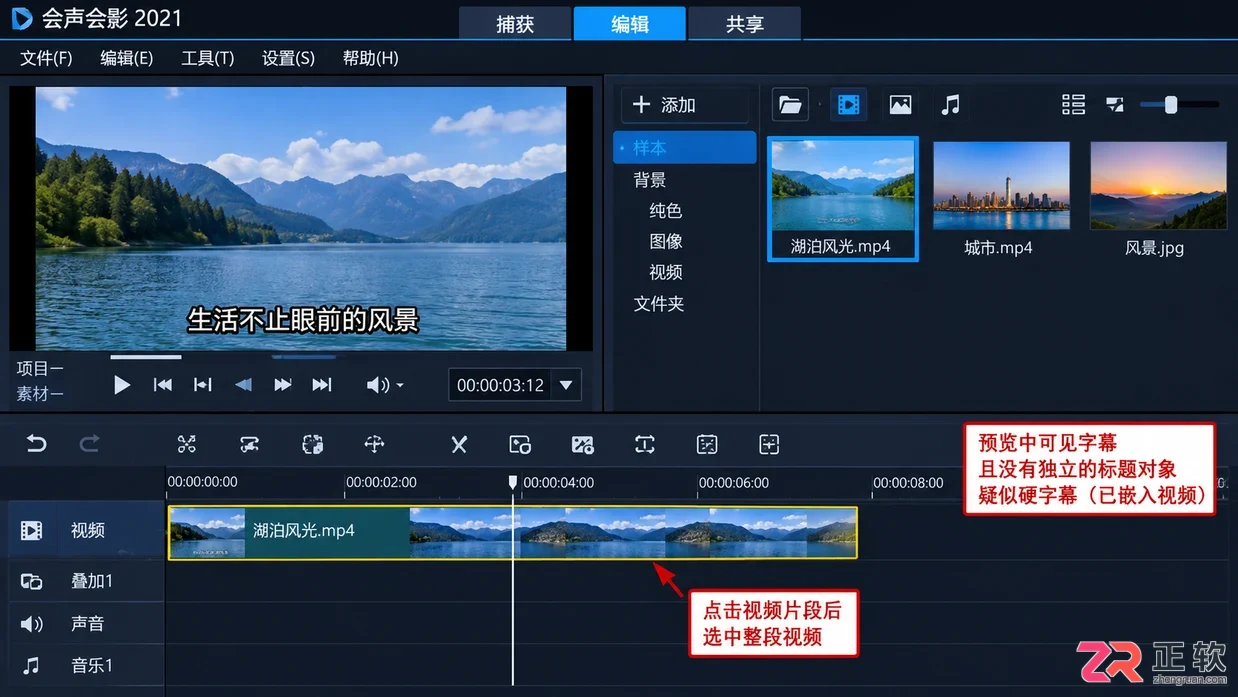The image size is (1238, 697).
Task: Click the bracketed T subtitle icon
Action: pos(645,444)
